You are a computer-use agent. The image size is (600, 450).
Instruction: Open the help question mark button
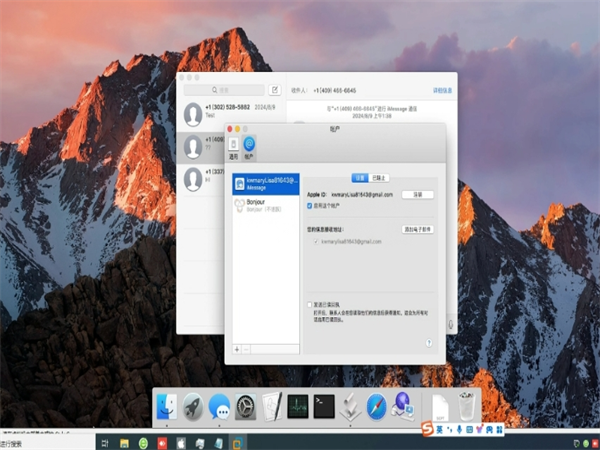point(429,342)
